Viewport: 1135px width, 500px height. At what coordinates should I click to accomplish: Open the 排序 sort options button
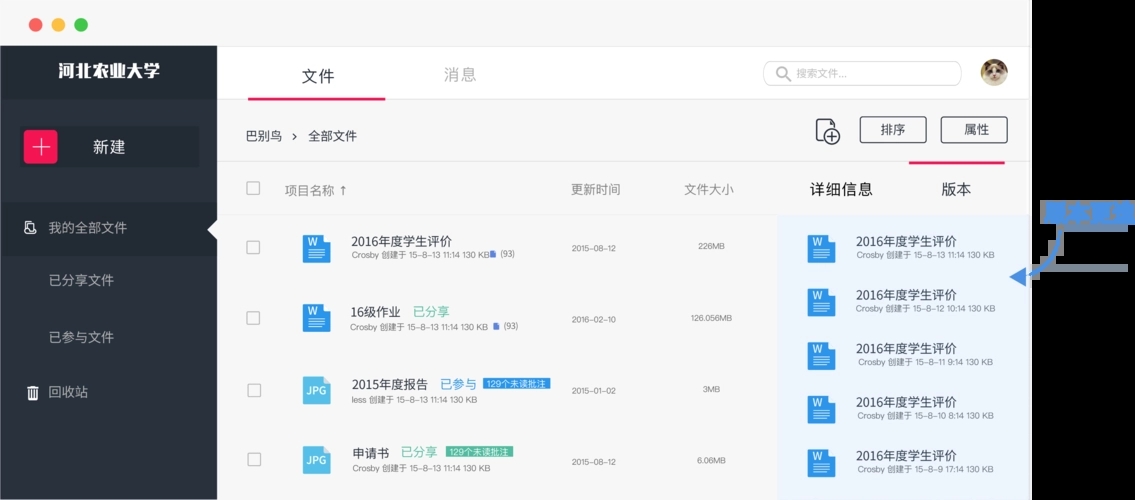tap(892, 130)
